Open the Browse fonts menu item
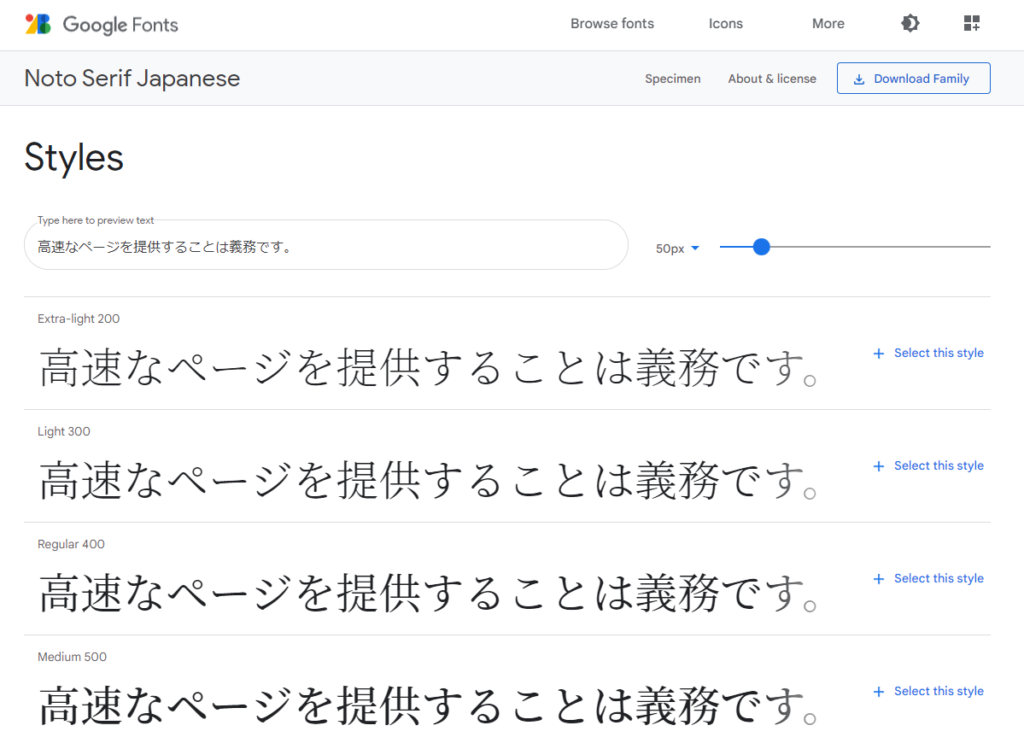The image size is (1024, 743). click(612, 24)
